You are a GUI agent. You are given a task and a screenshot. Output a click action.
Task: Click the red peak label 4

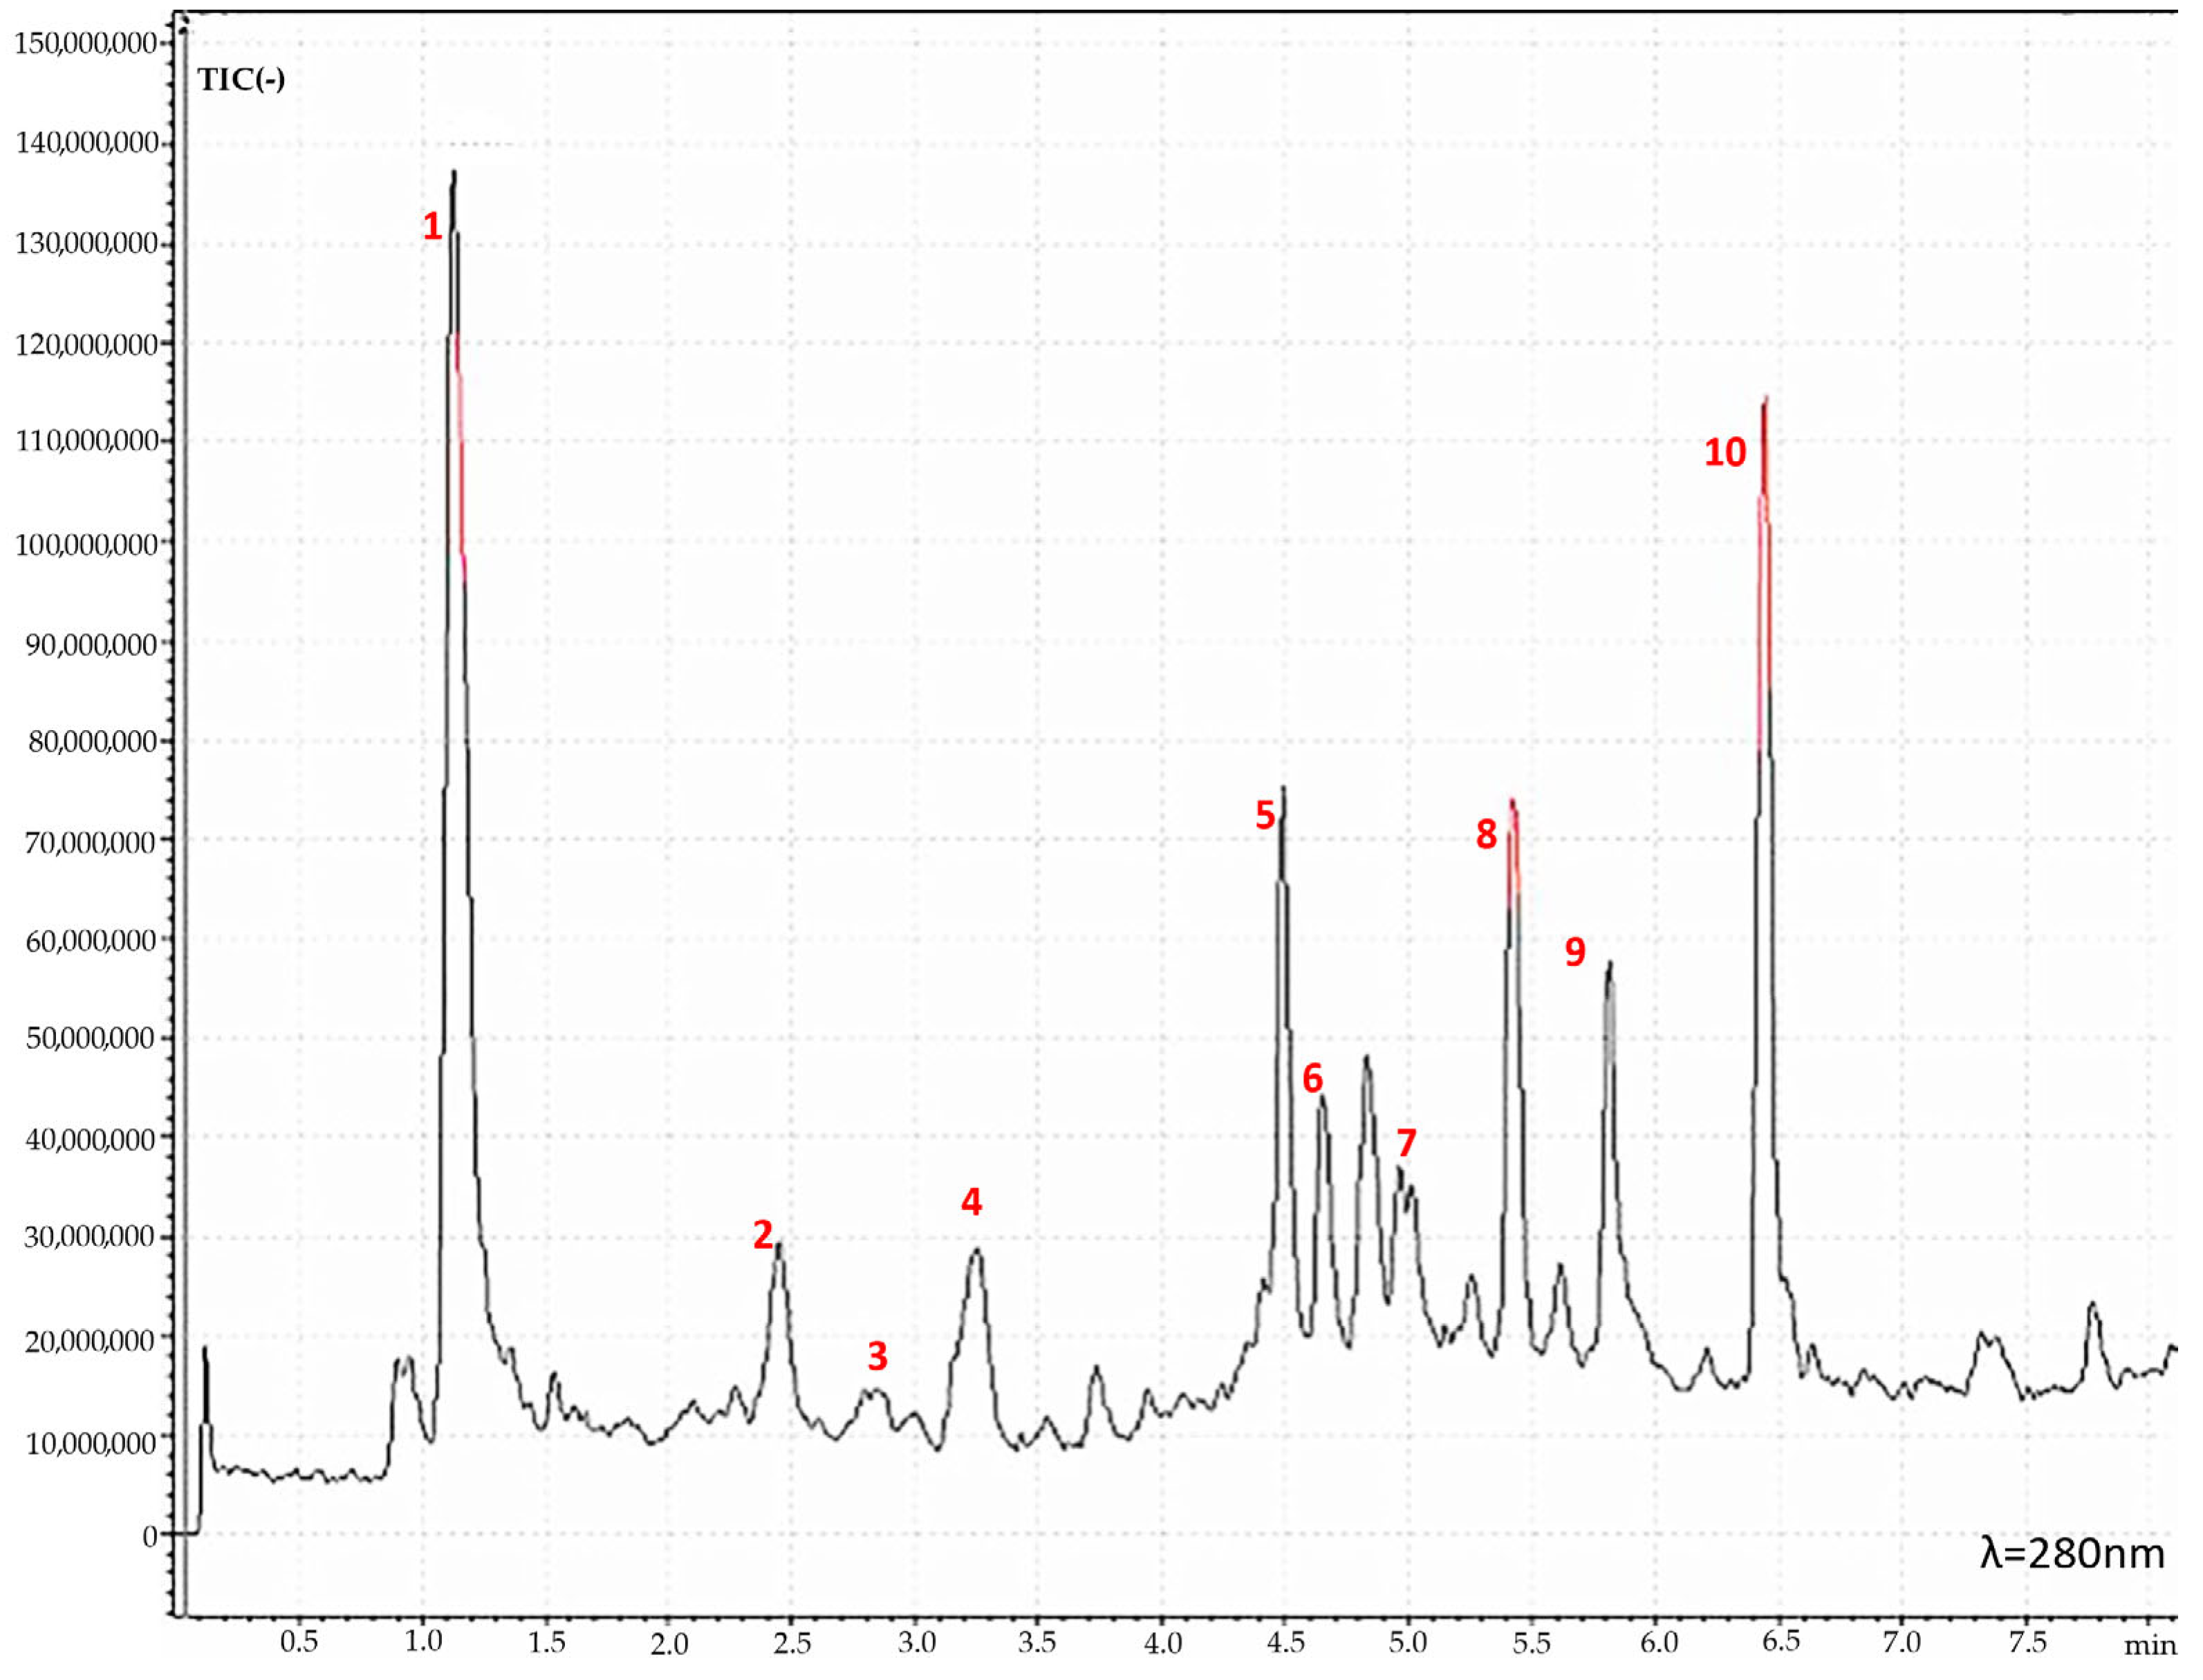[971, 1201]
